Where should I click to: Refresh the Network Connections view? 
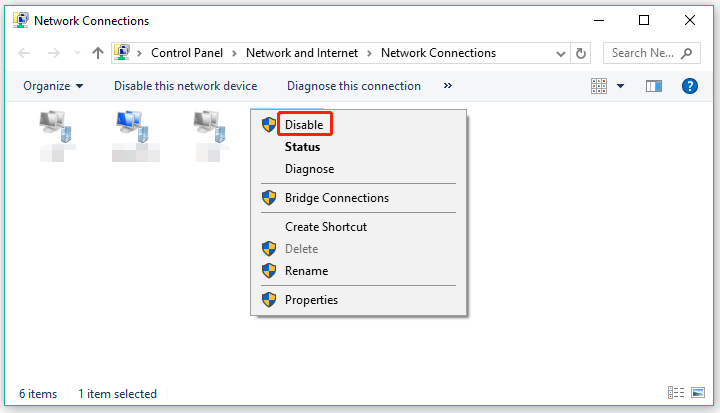coord(580,53)
